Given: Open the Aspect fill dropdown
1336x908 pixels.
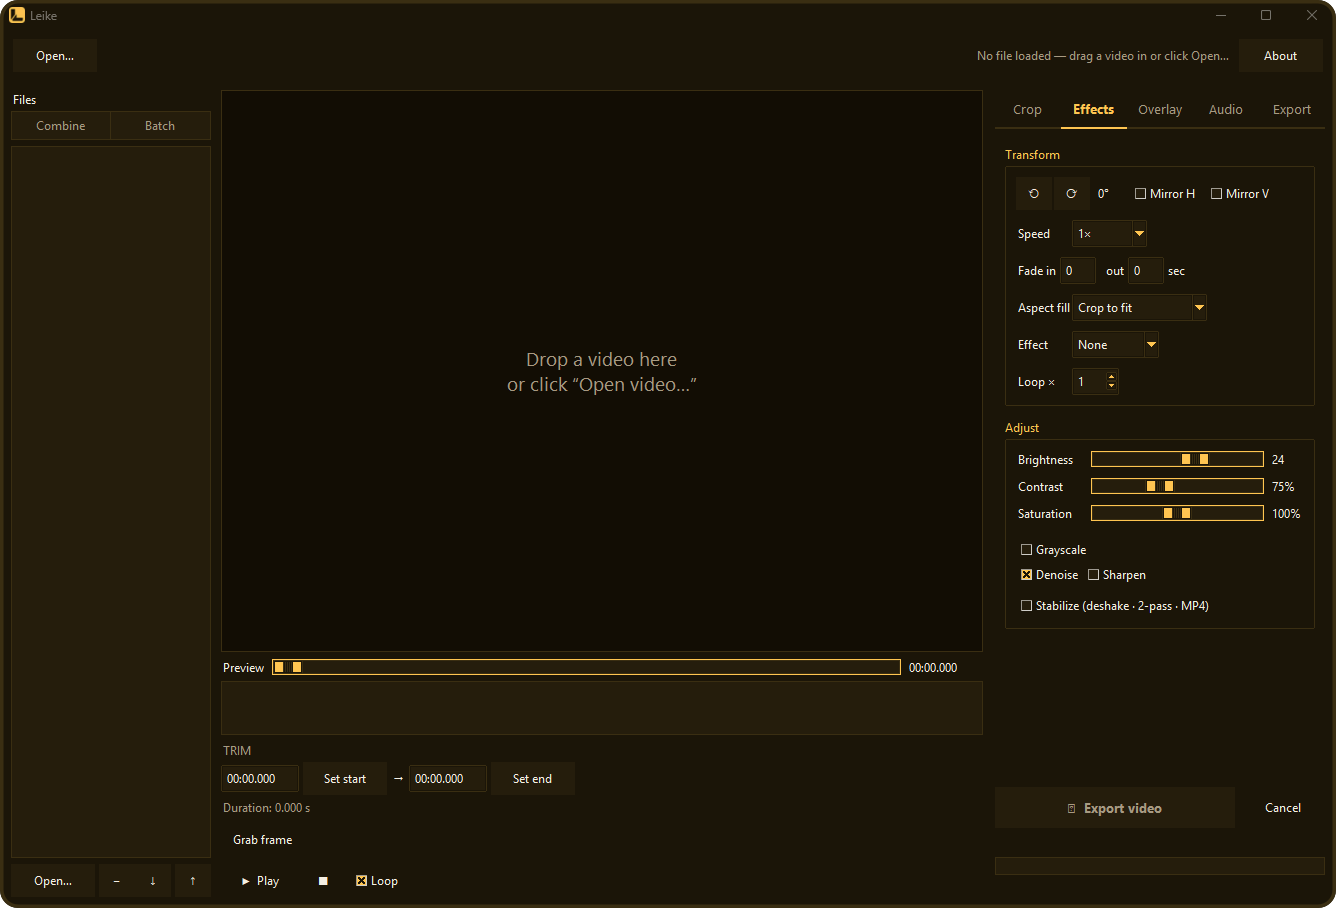Looking at the screenshot, I should click(1139, 308).
